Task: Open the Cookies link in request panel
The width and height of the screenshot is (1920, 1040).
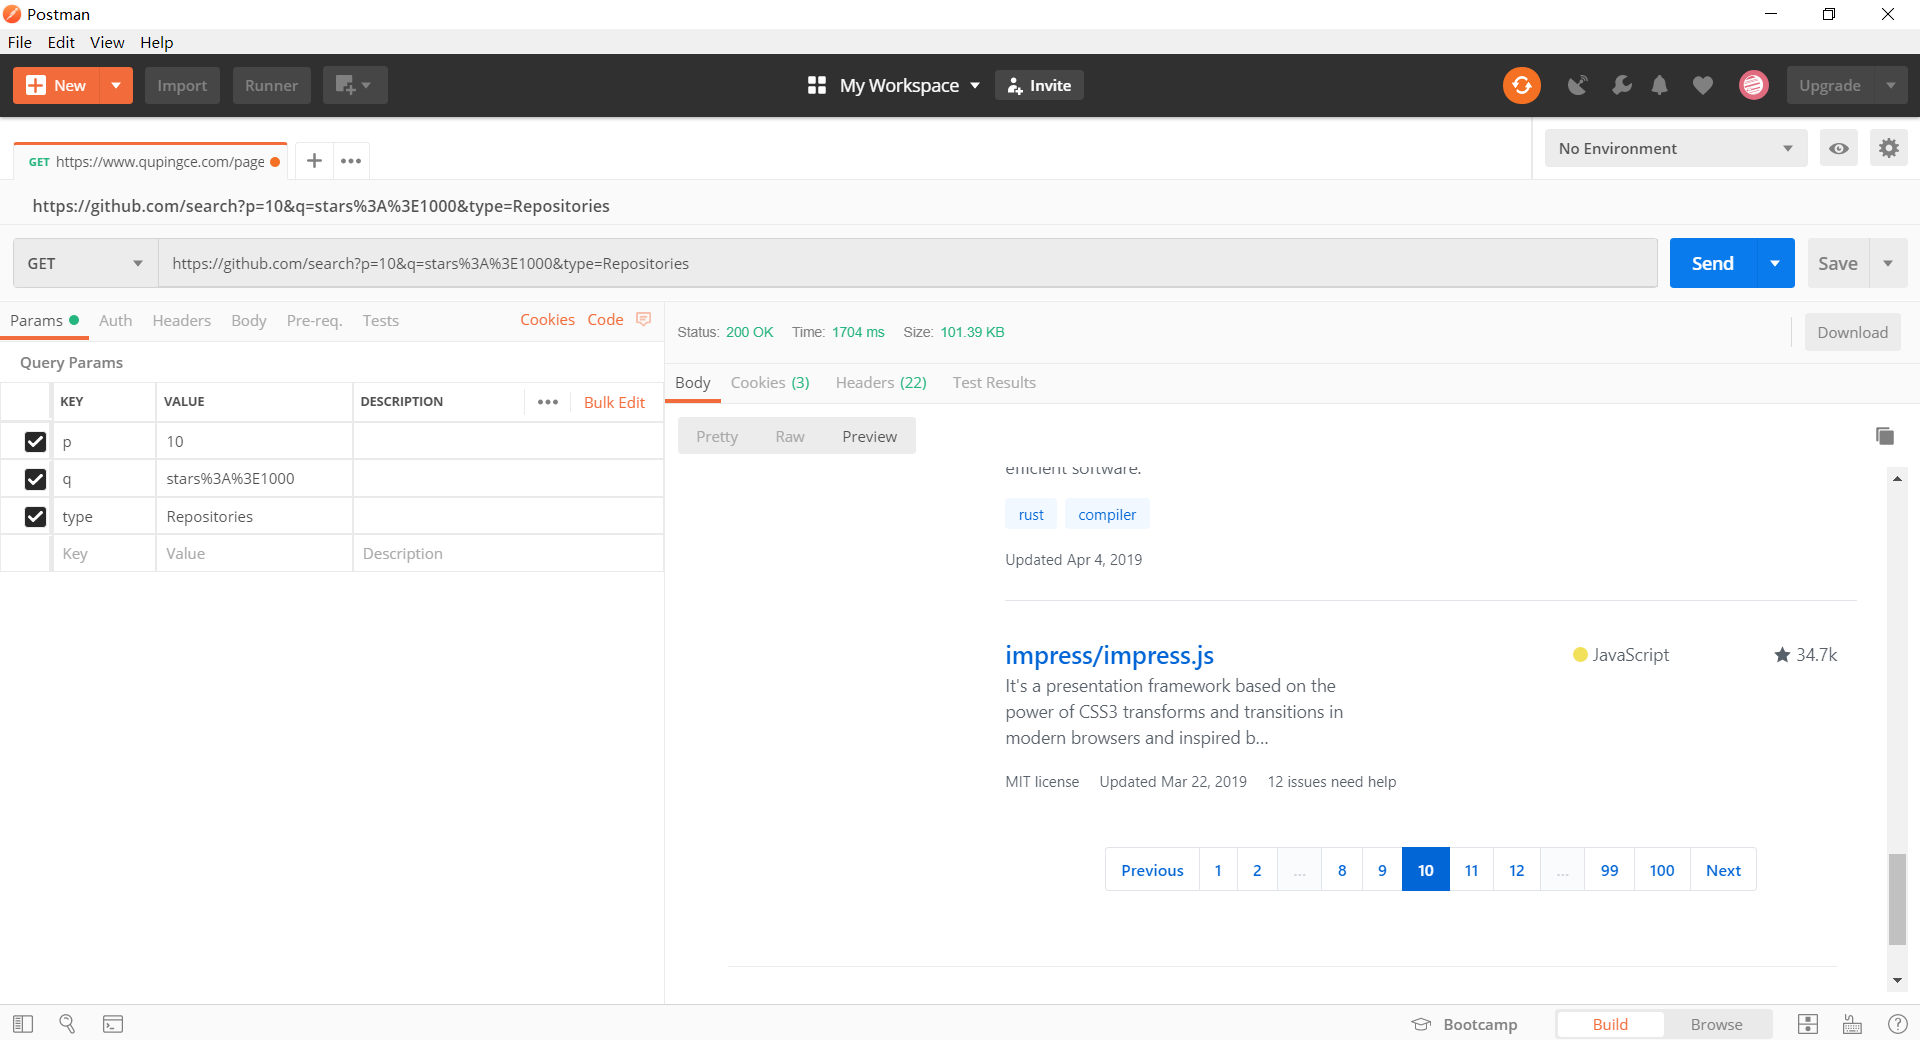Action: (x=547, y=319)
